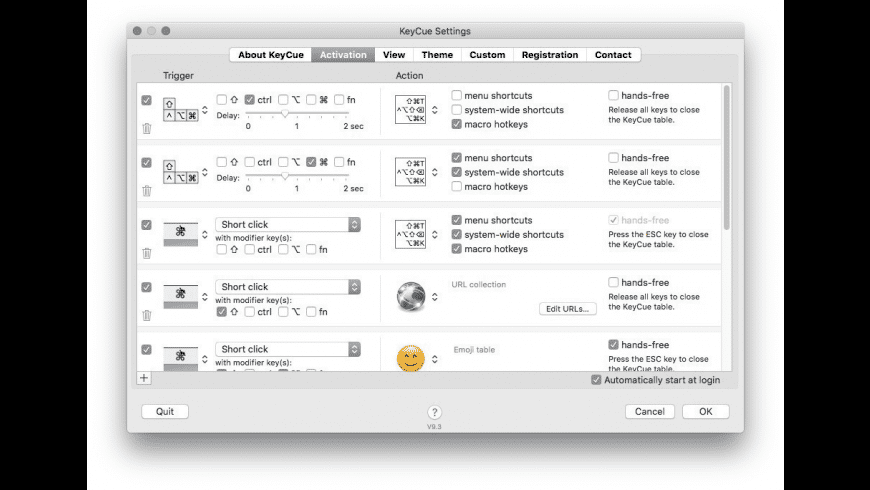Click the shortcut table action icon in third row

click(411, 234)
